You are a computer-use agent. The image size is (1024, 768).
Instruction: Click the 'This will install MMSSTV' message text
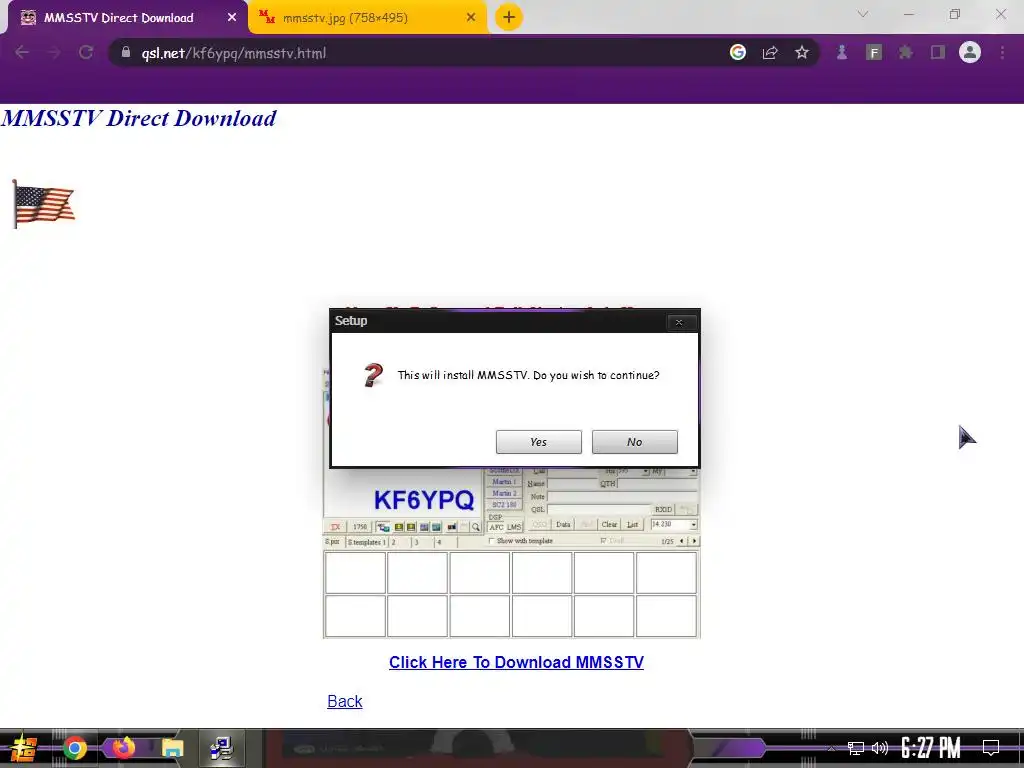click(528, 376)
